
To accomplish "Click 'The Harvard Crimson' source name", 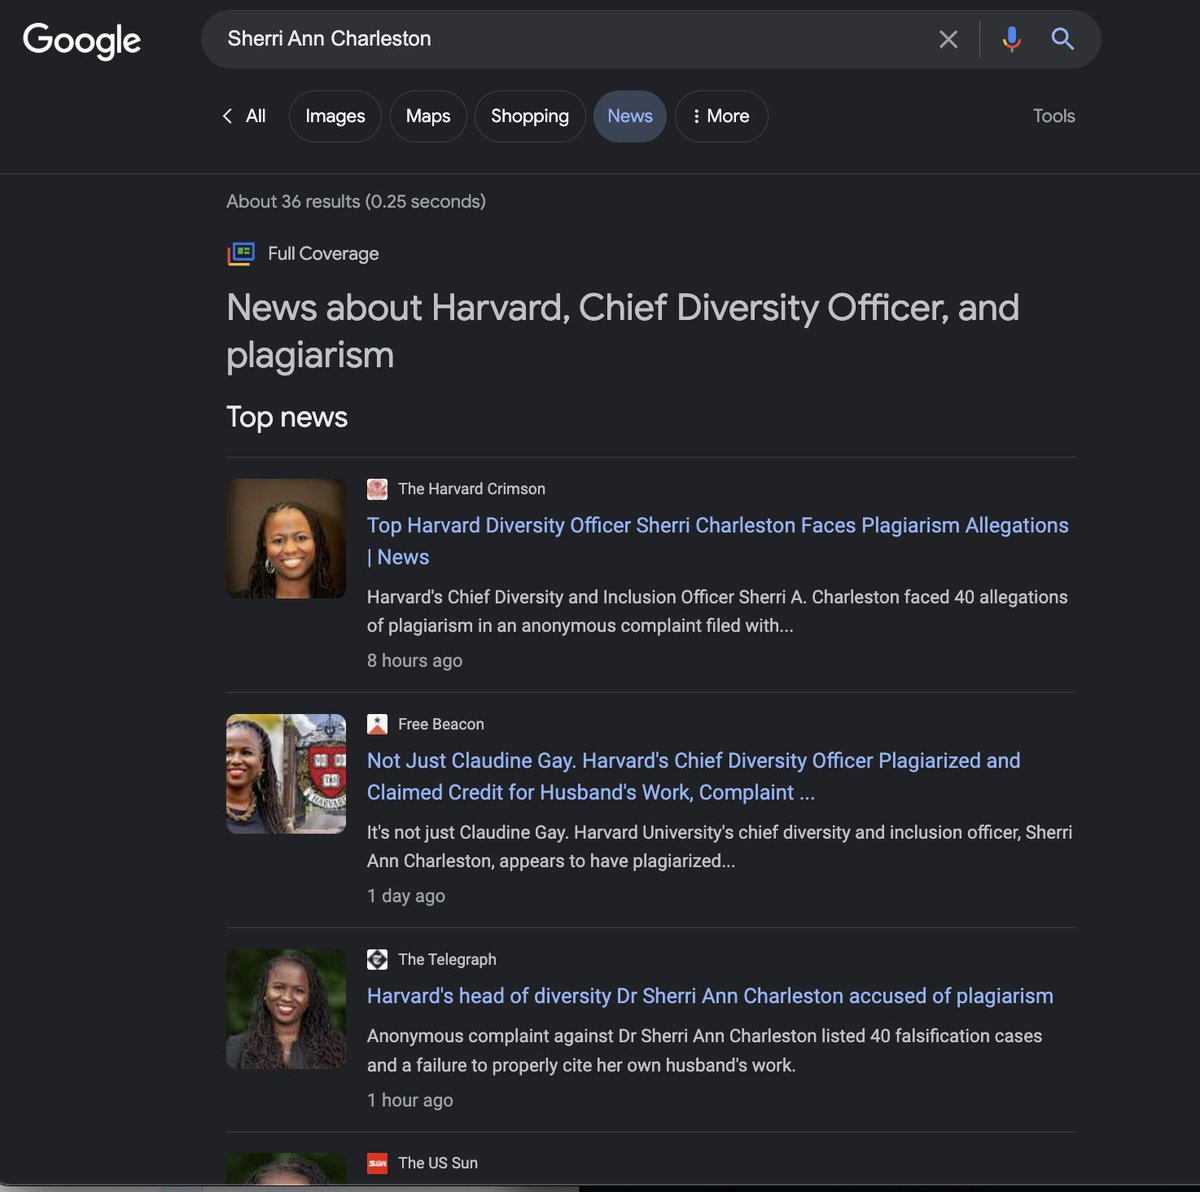I will (x=472, y=489).
